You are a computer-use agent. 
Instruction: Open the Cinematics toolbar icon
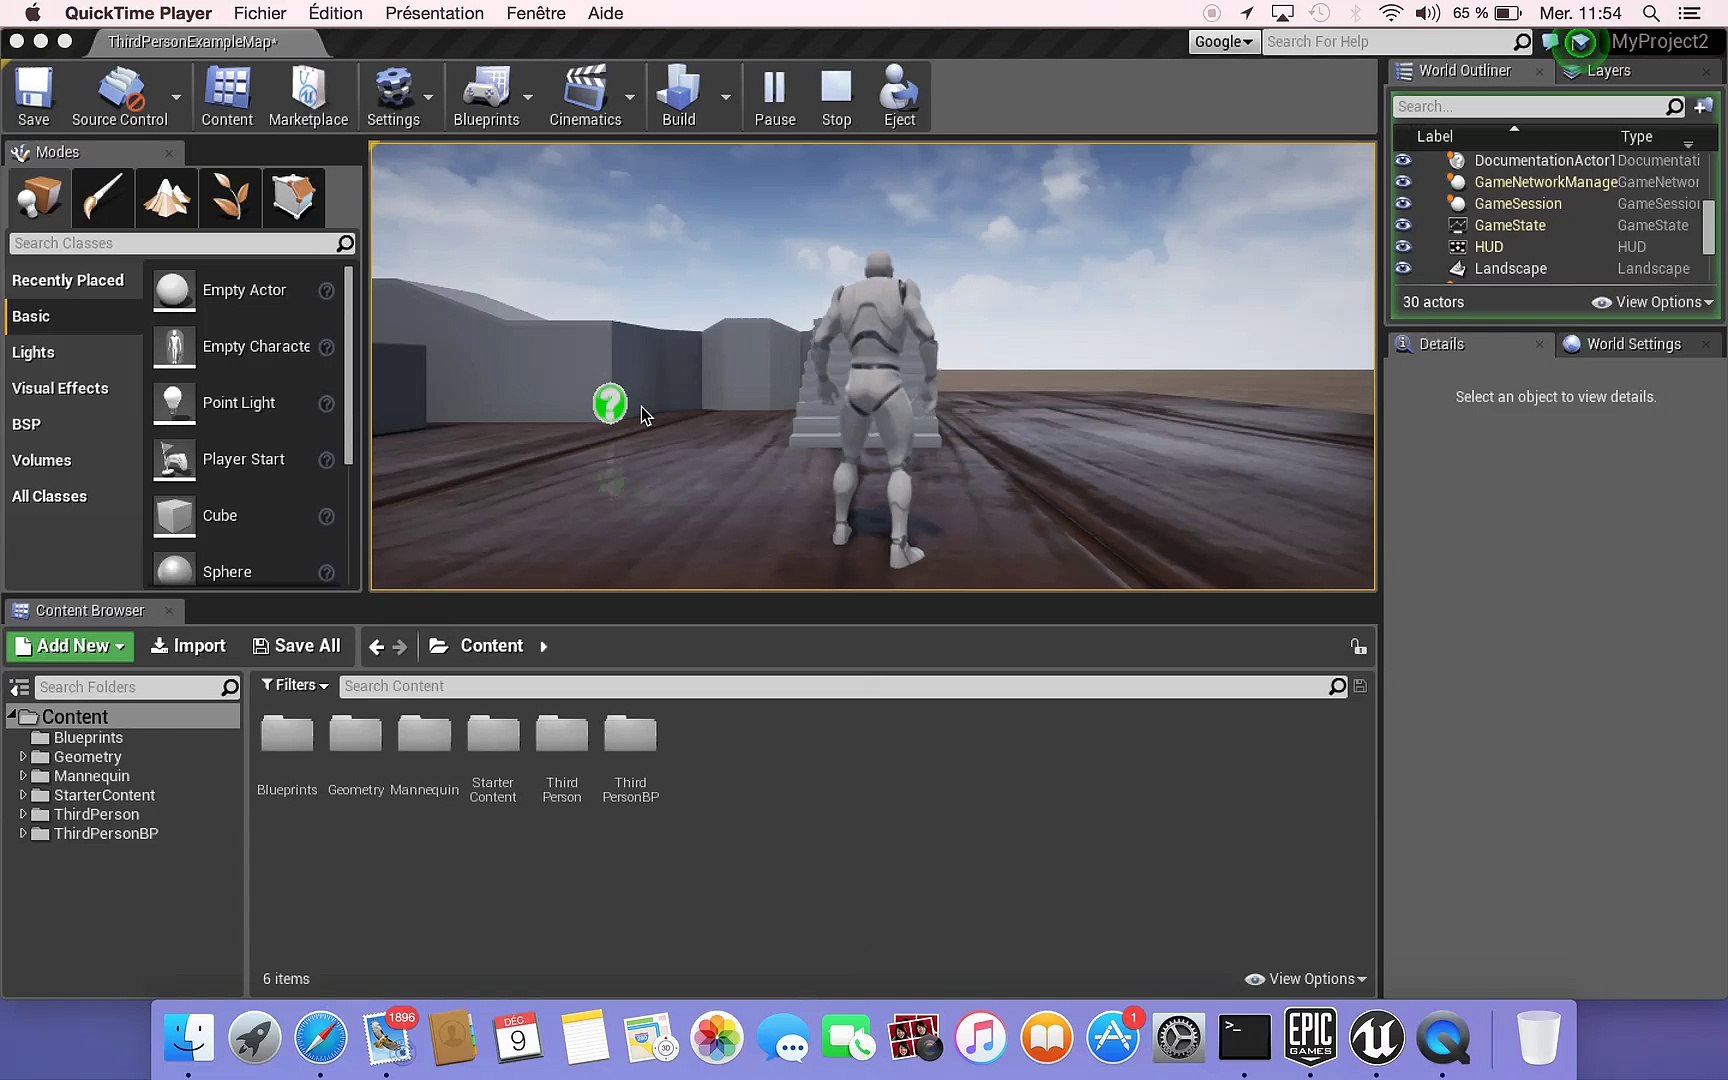click(x=585, y=96)
